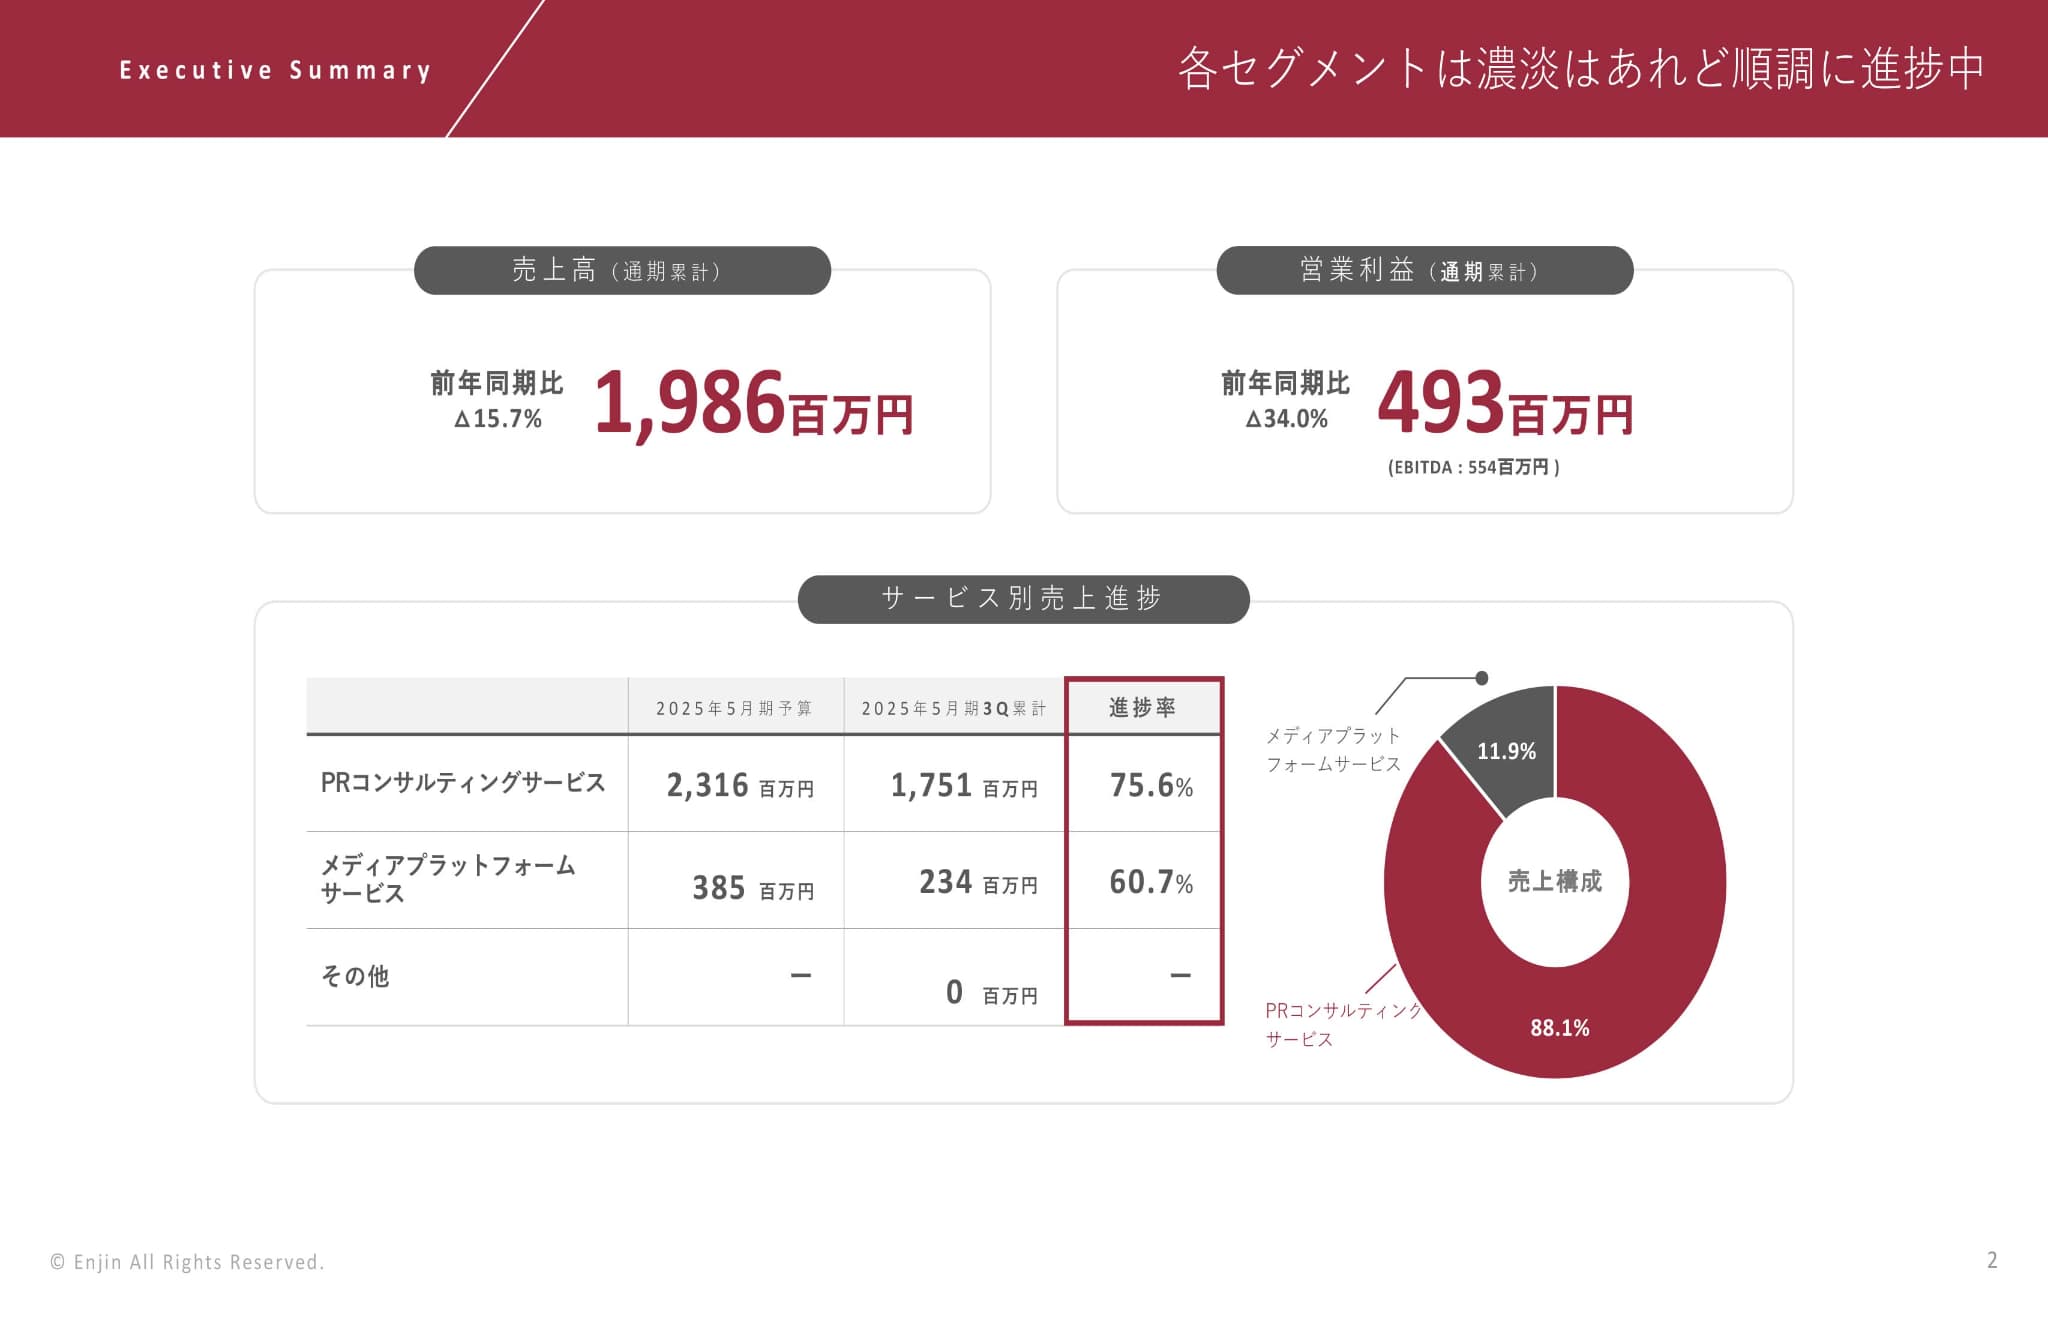This screenshot has height=1320, width=2048.
Task: Click the page number '2'
Action: [1992, 1260]
